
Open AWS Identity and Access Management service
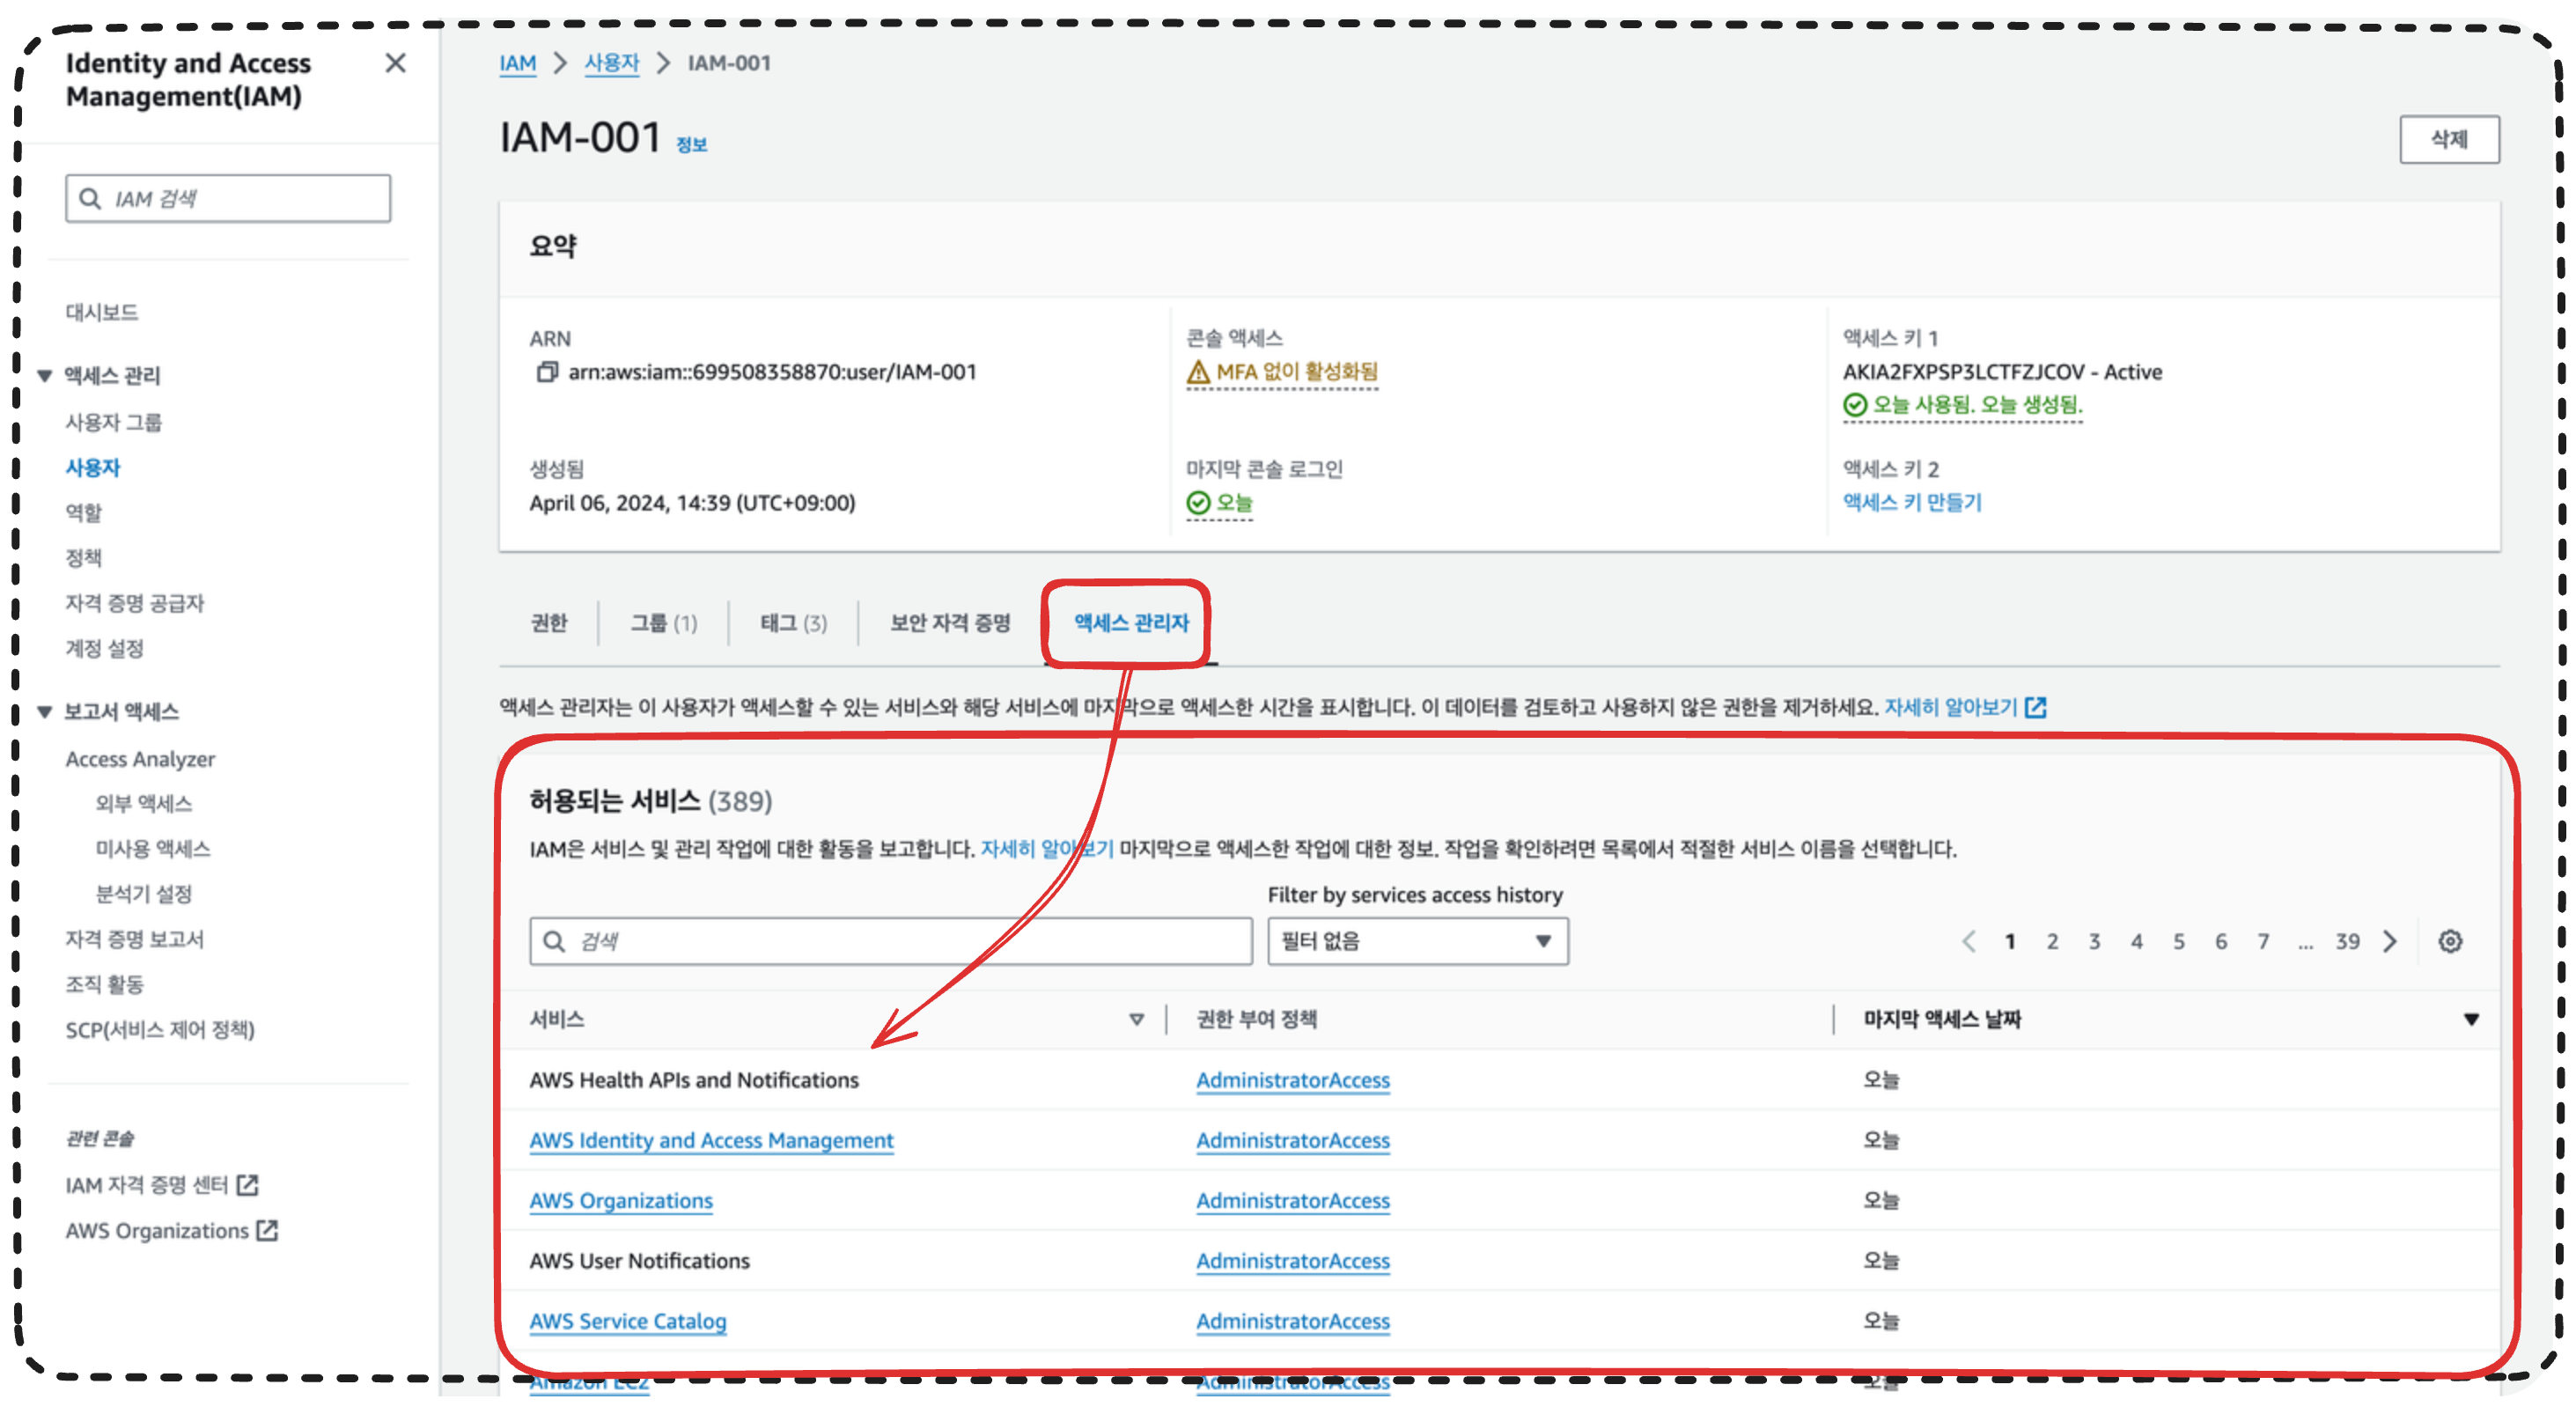pyautogui.click(x=711, y=1140)
